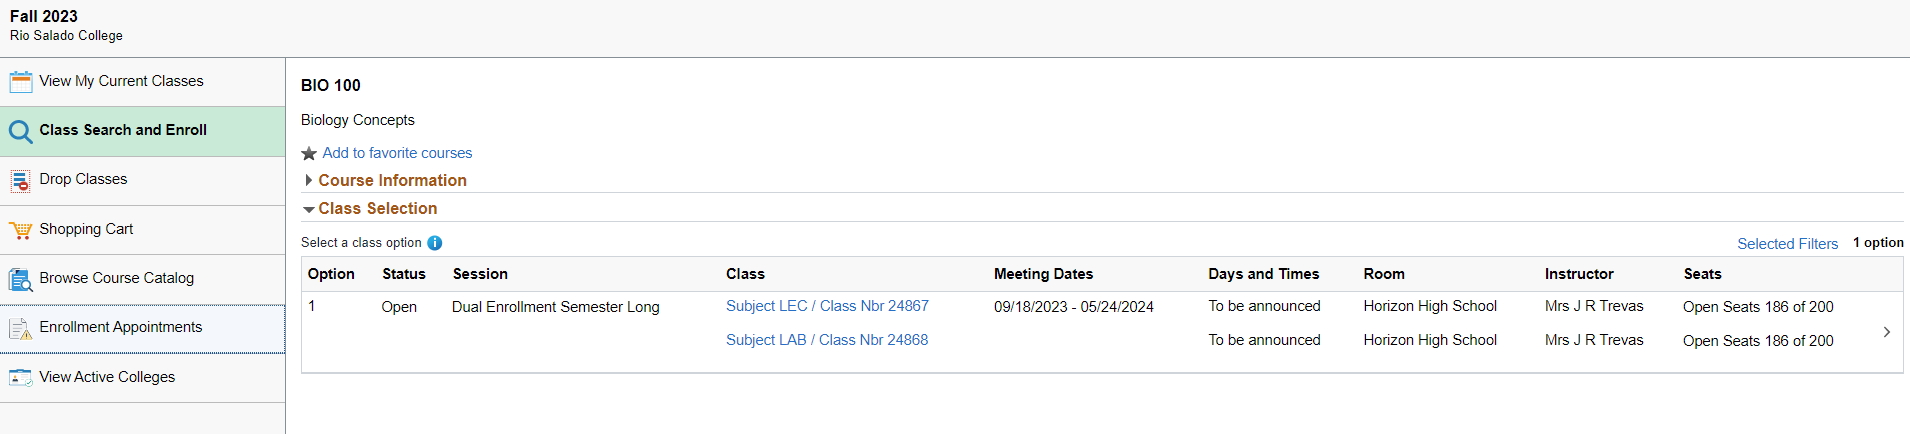Click the Browse Course Catalog icon
This screenshot has height=434, width=1910.
point(20,279)
